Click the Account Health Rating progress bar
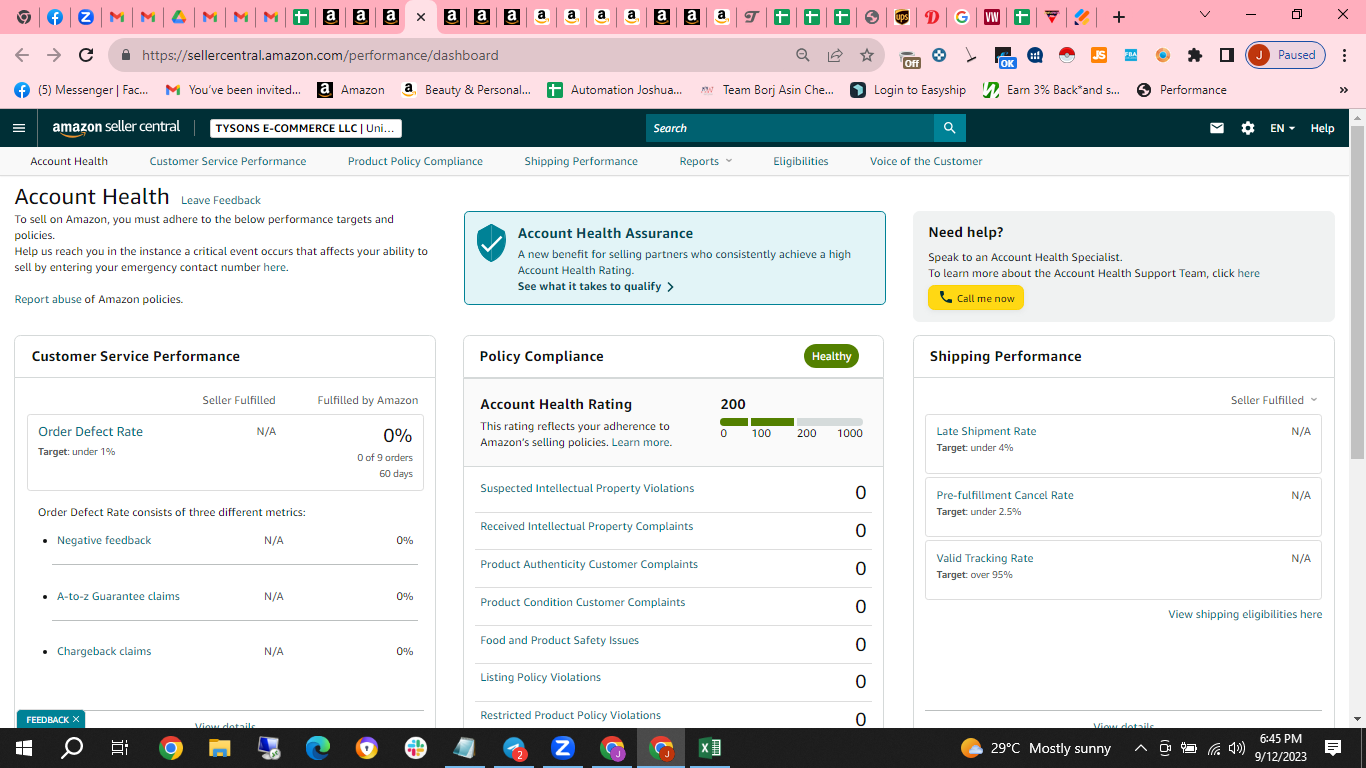This screenshot has height=768, width=1366. pos(791,422)
